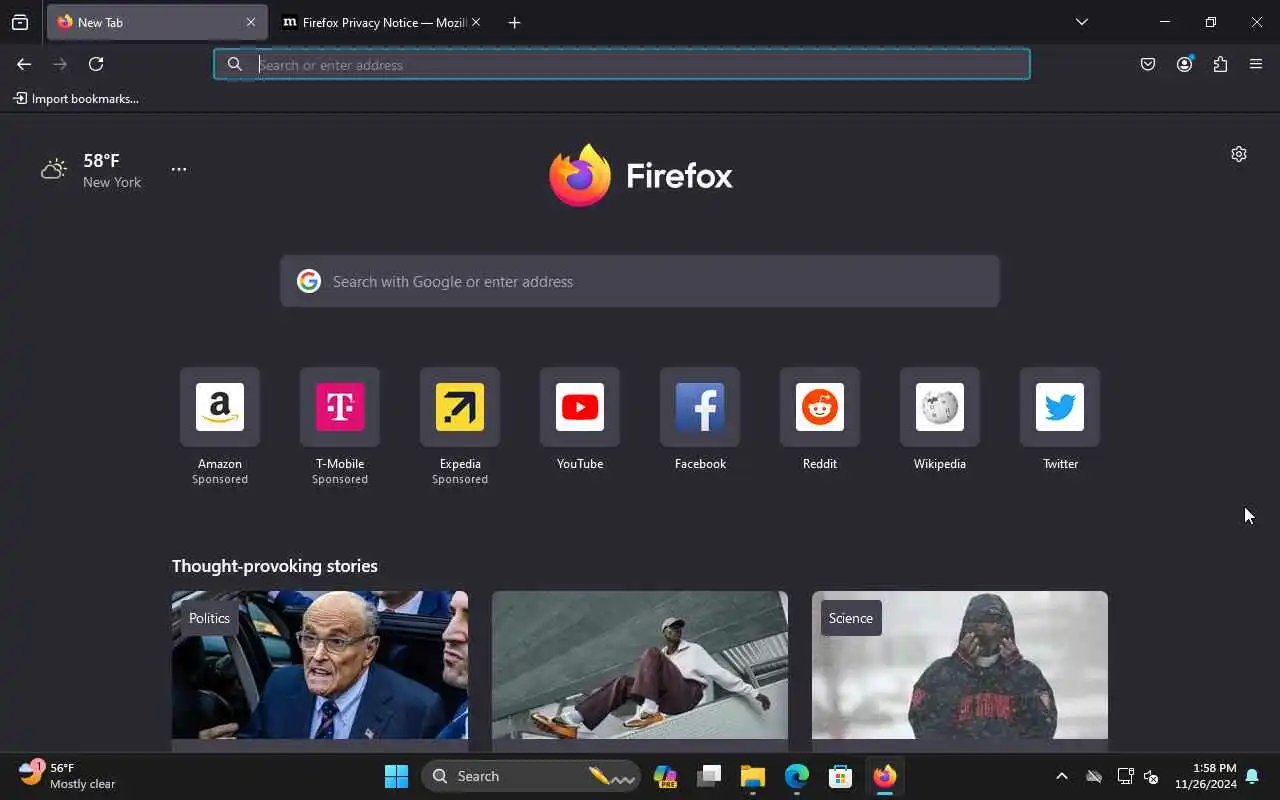Open the Politics story thumbnail

click(x=320, y=665)
